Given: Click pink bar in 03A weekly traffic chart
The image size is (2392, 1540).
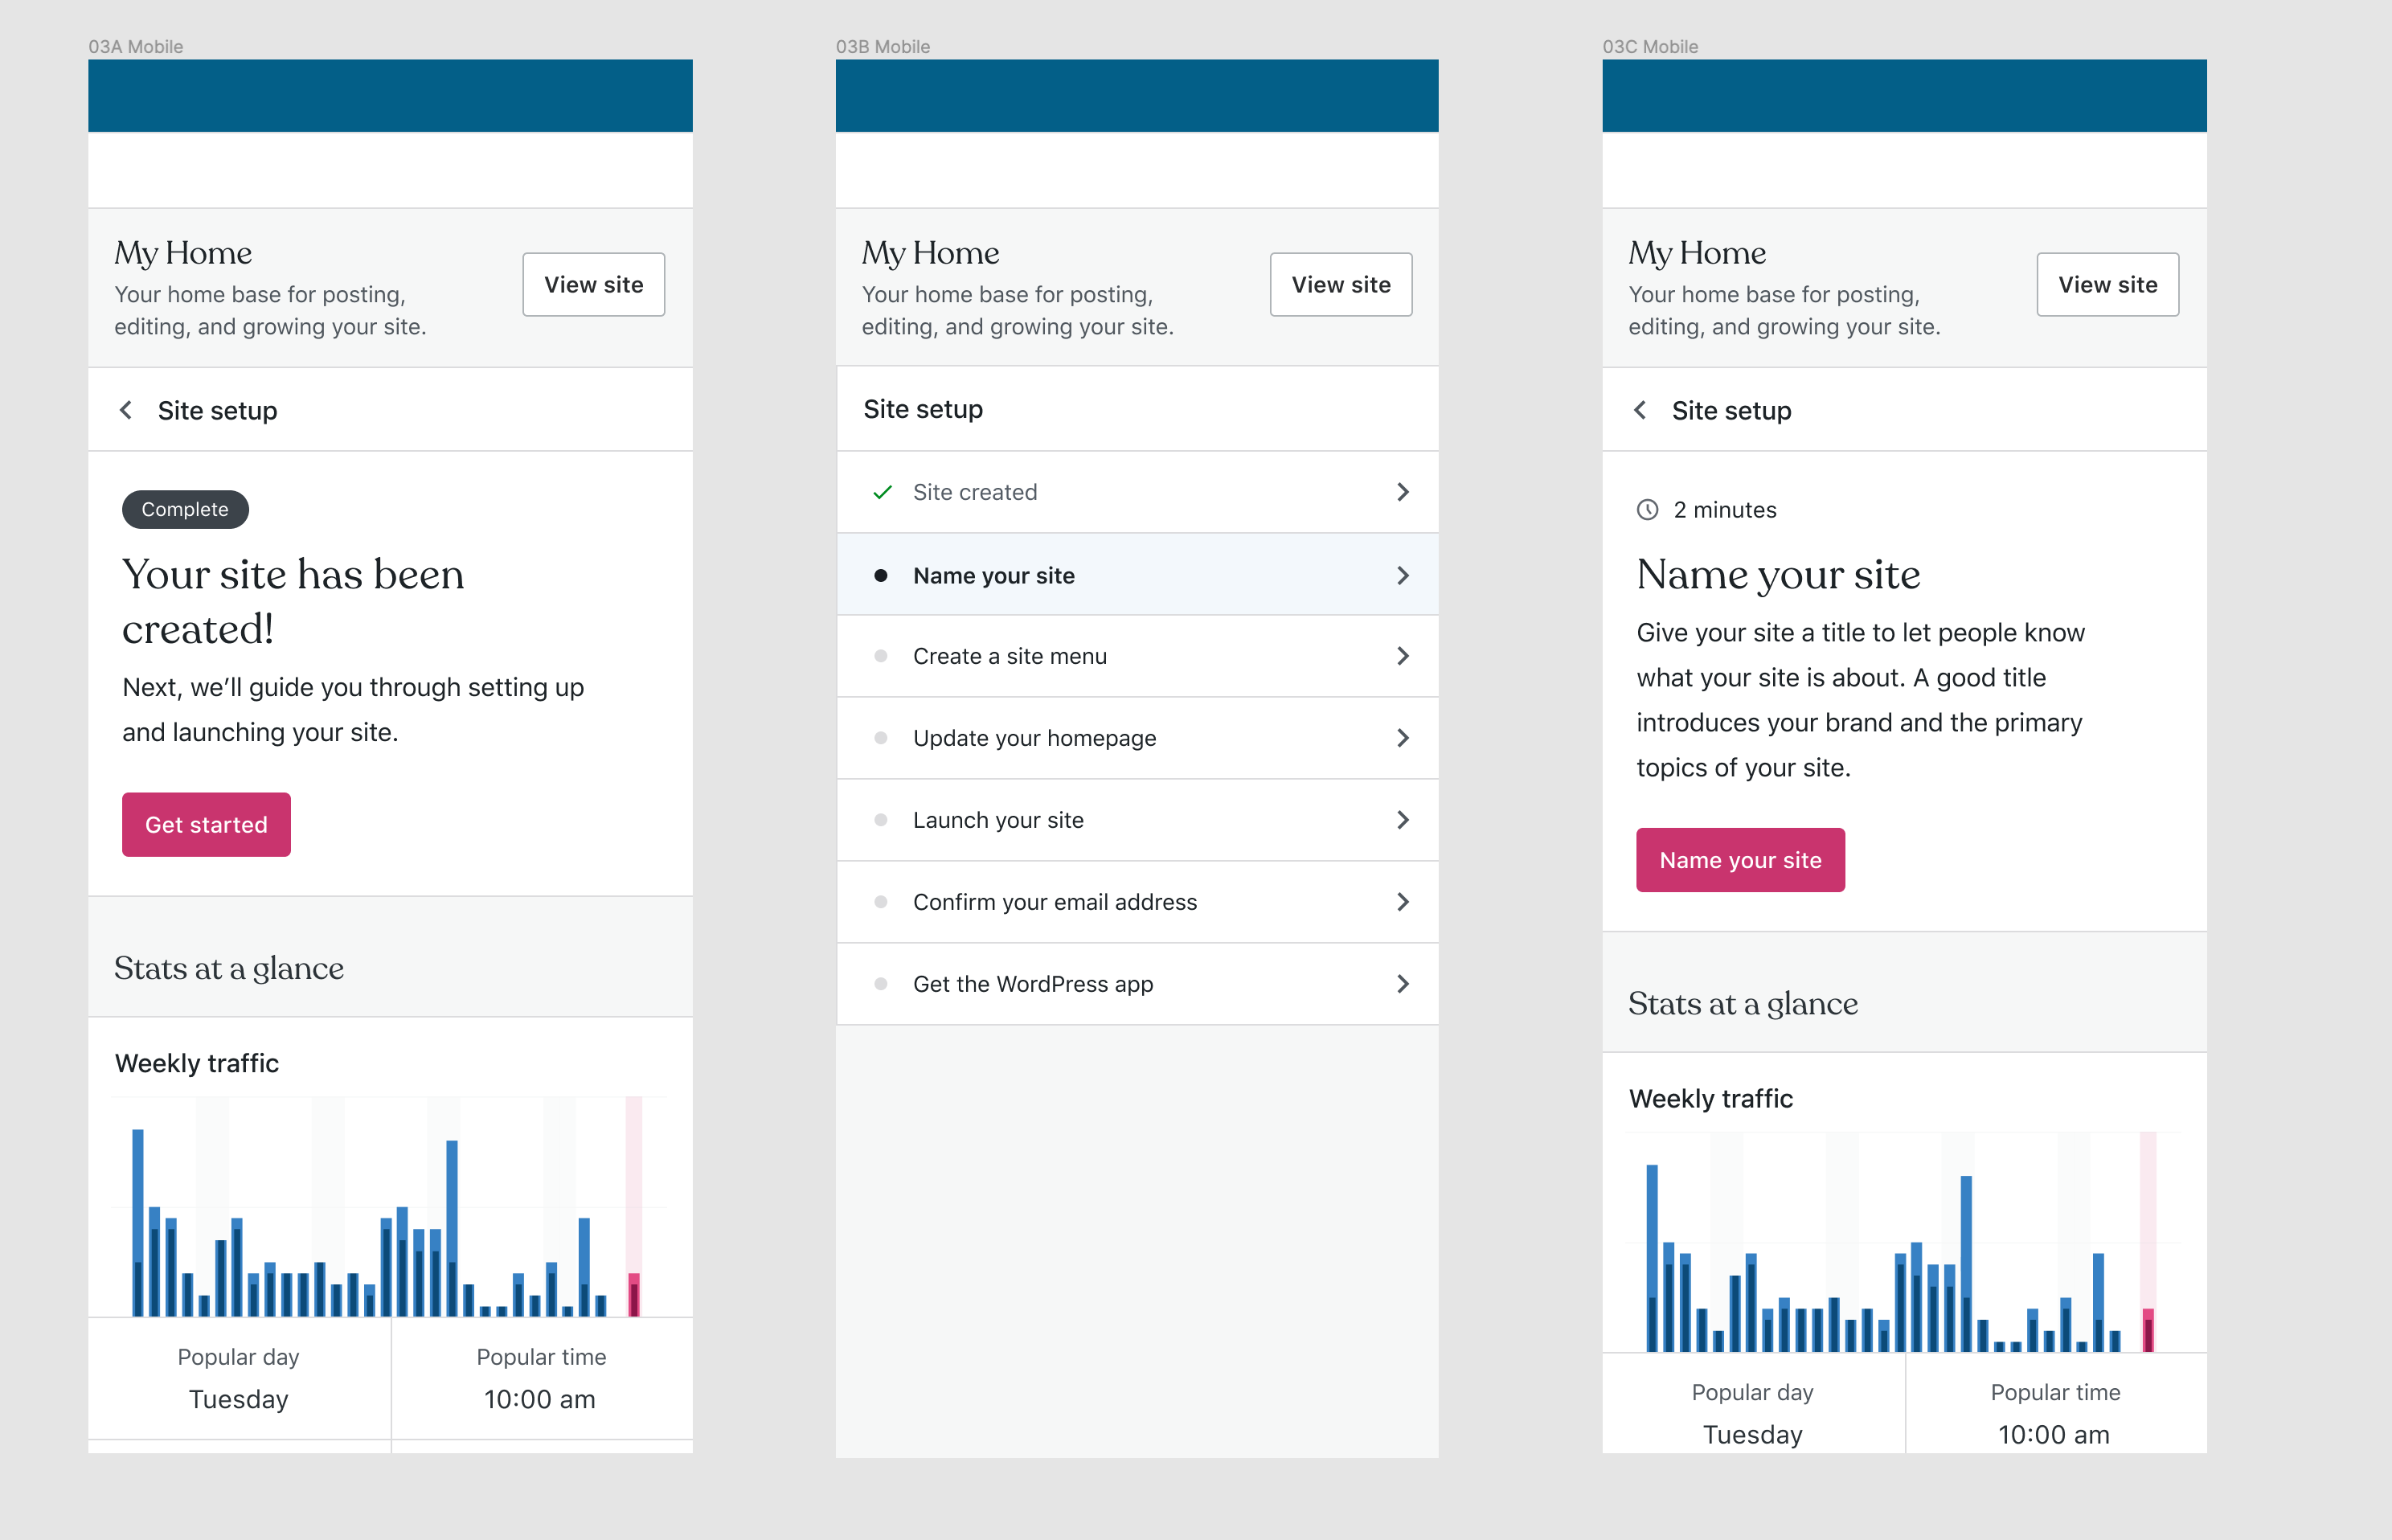Looking at the screenshot, I should 634,1294.
